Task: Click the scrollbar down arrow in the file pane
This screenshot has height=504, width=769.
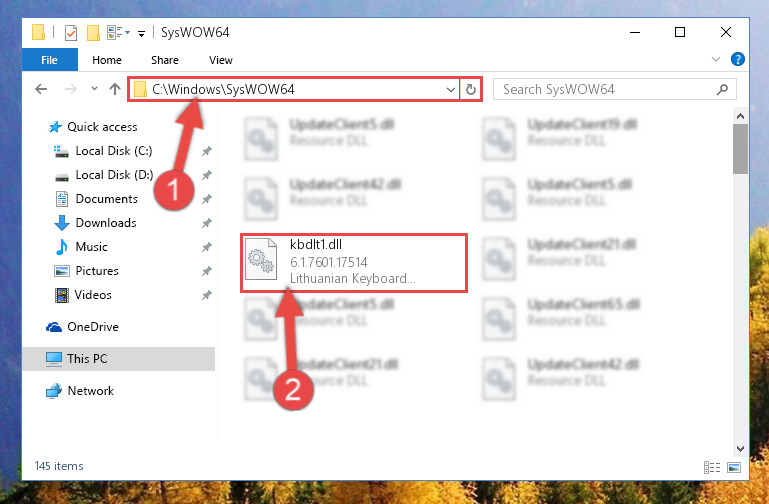Action: tap(741, 449)
